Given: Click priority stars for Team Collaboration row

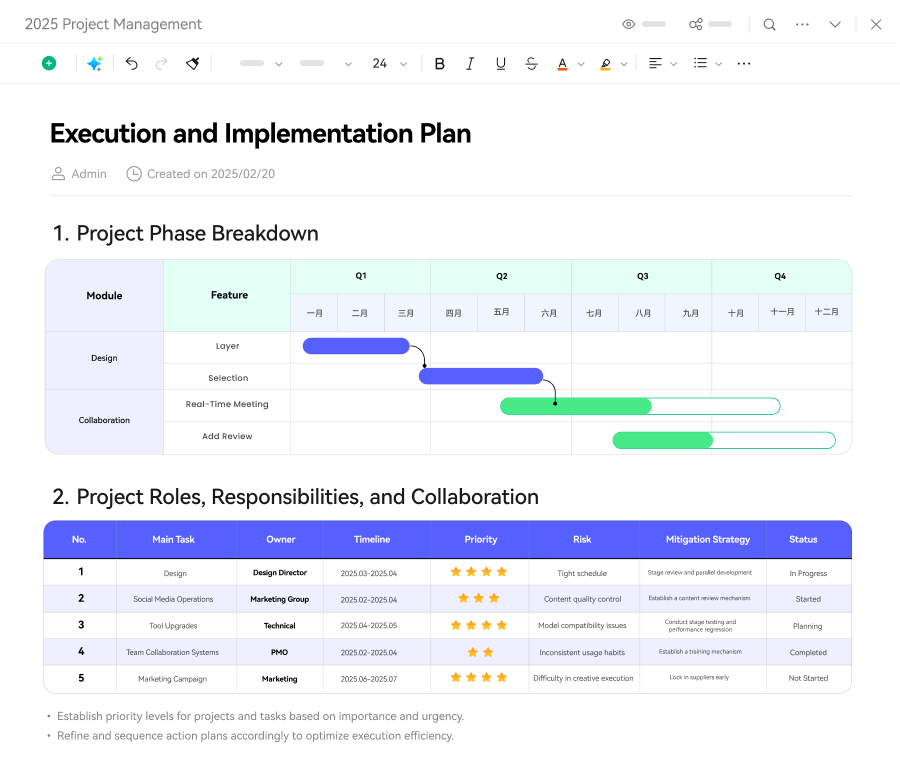Looking at the screenshot, I should point(480,652).
